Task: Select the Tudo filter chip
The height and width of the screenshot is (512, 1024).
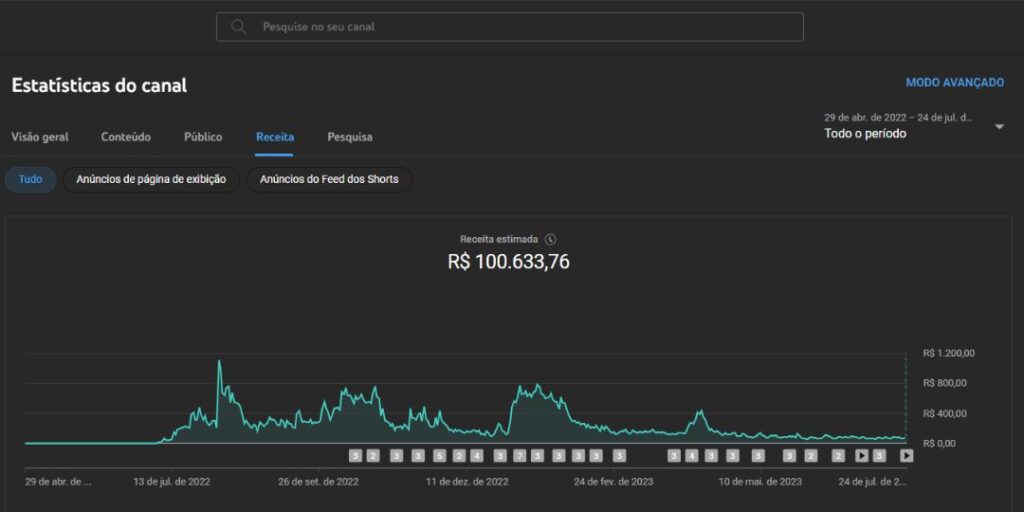Action: tap(30, 180)
